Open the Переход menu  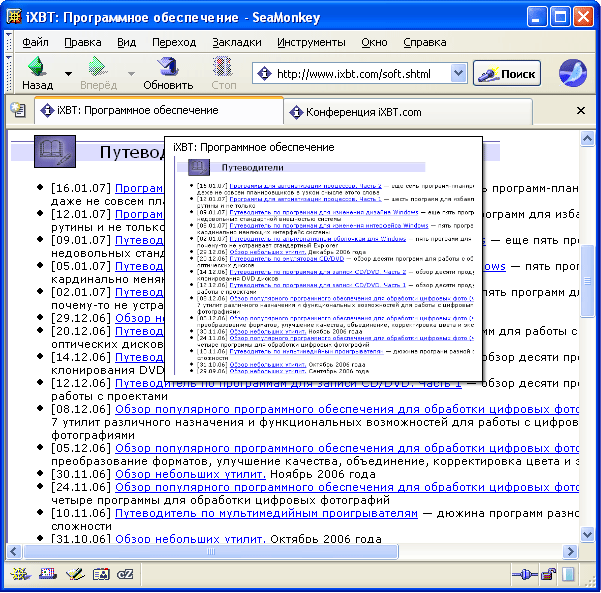coord(174,42)
